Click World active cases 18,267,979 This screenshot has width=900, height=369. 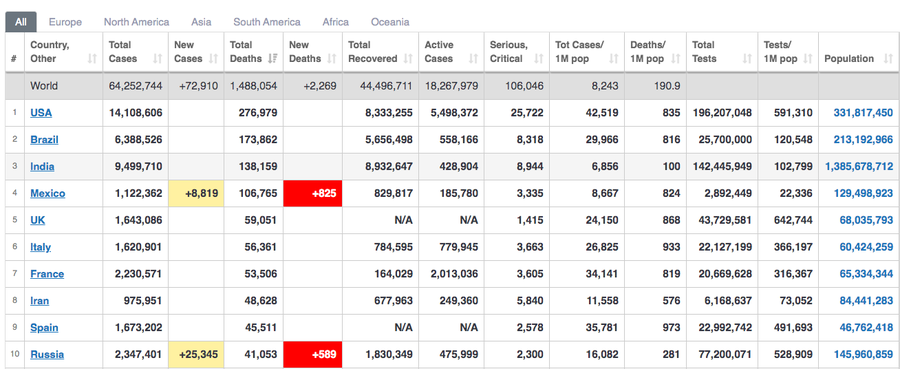coord(451,87)
